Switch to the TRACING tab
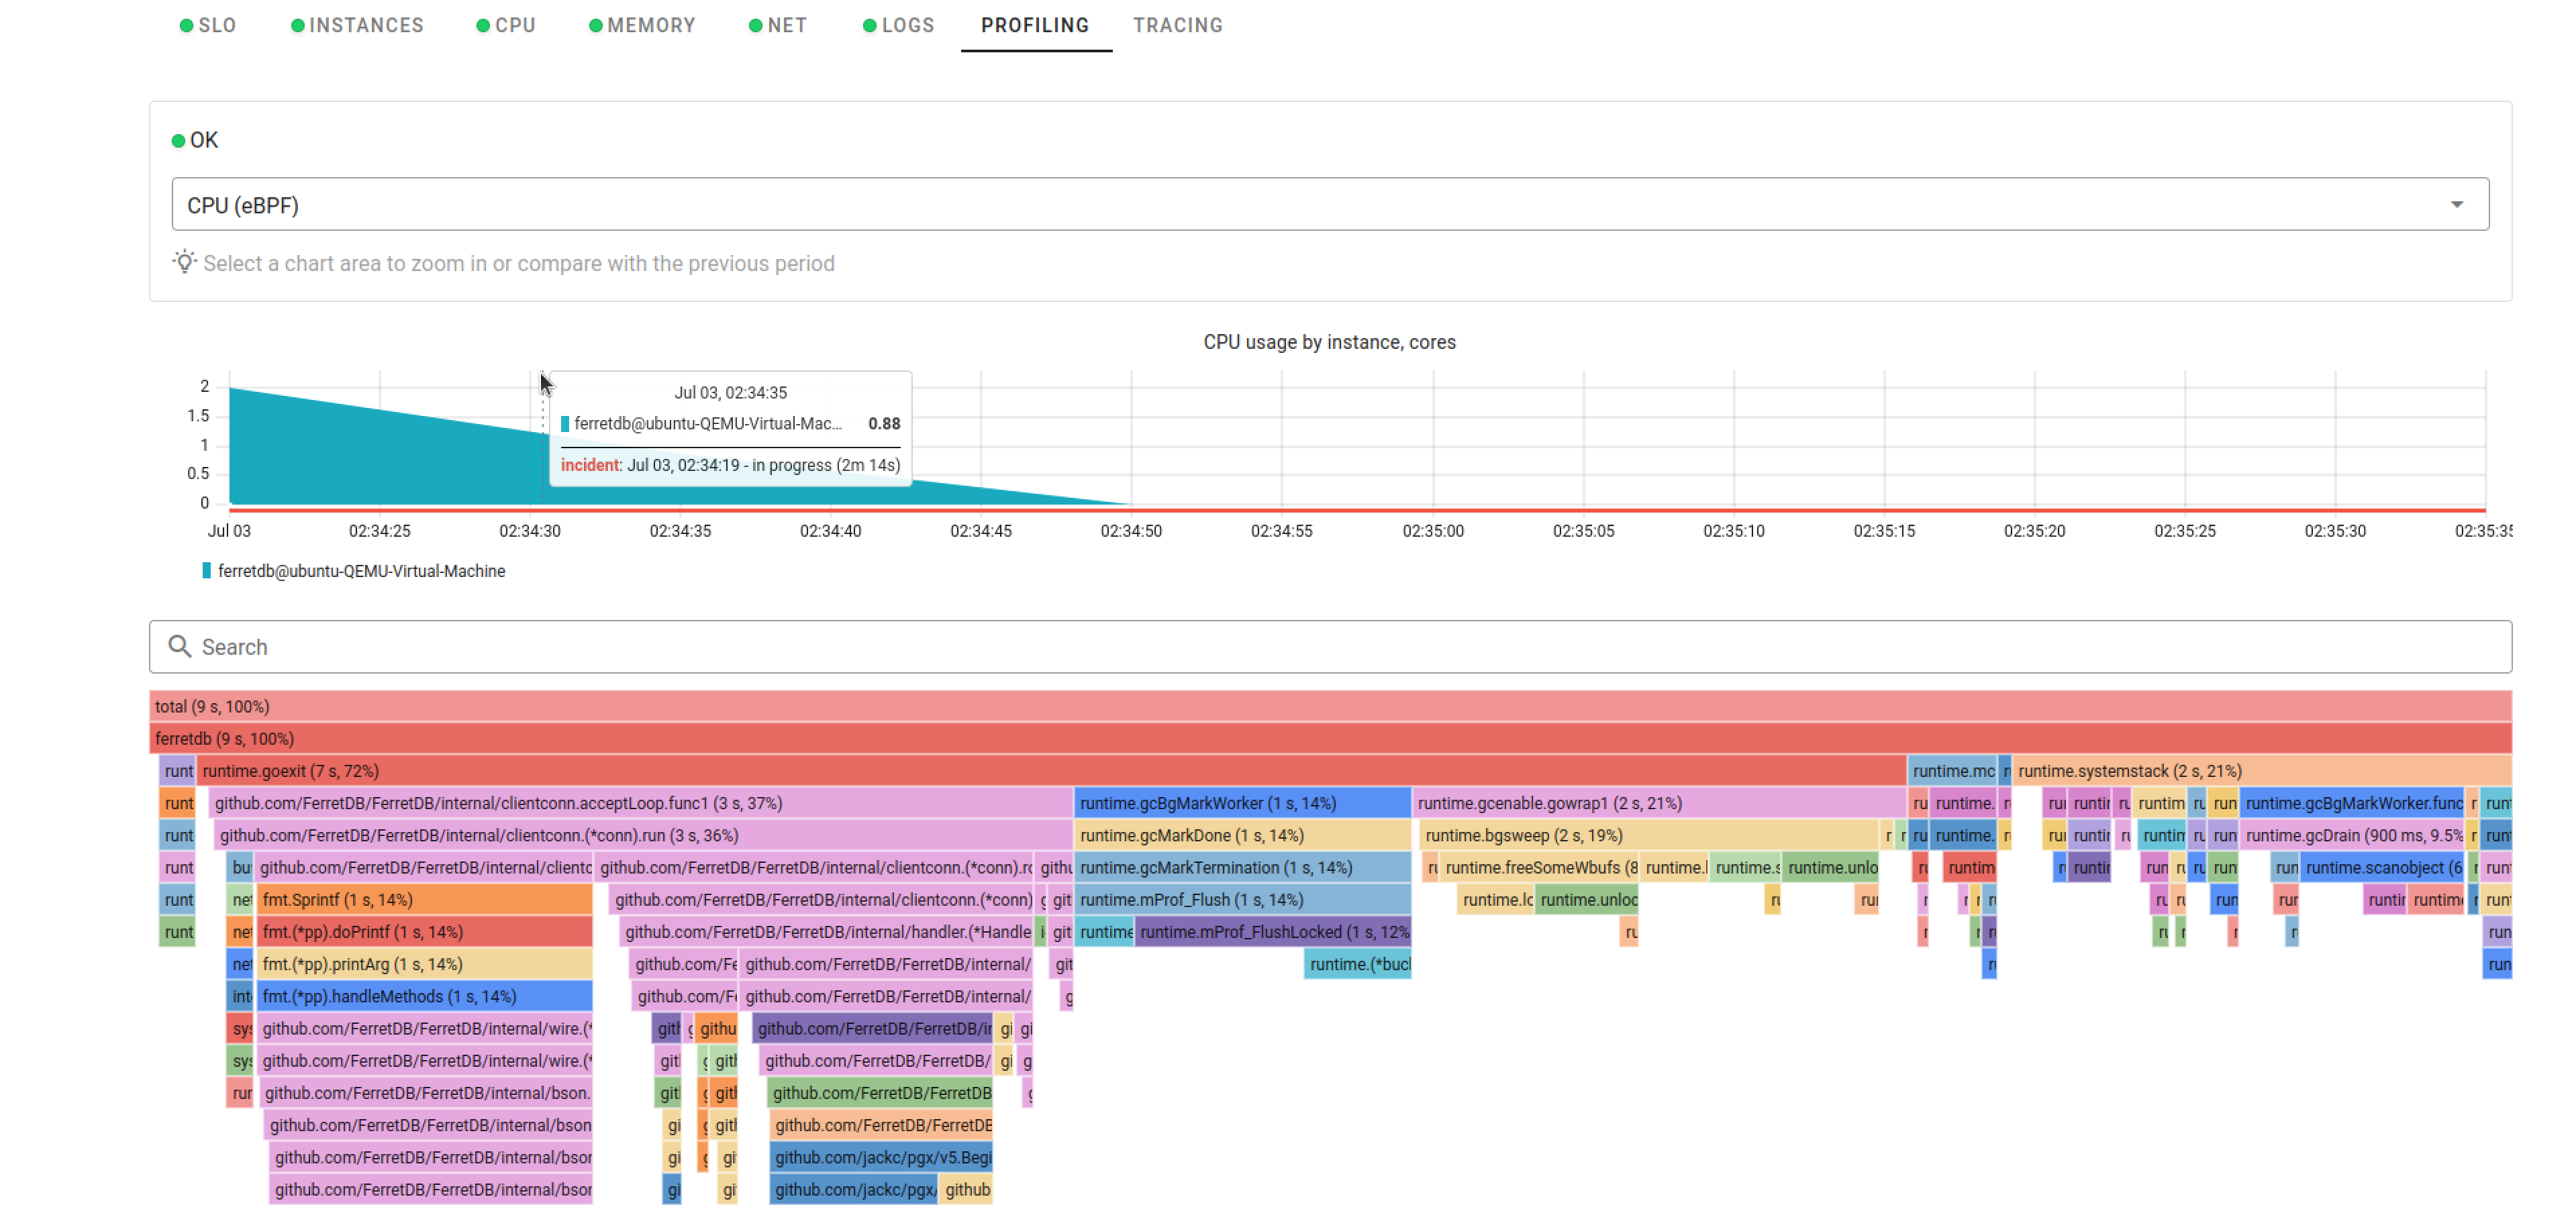Screen dimensions: 2576x1205 click(x=1177, y=25)
